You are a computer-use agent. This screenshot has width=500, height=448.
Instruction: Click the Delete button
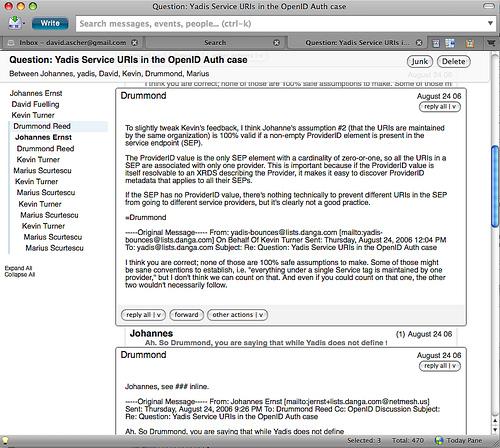pos(454,61)
